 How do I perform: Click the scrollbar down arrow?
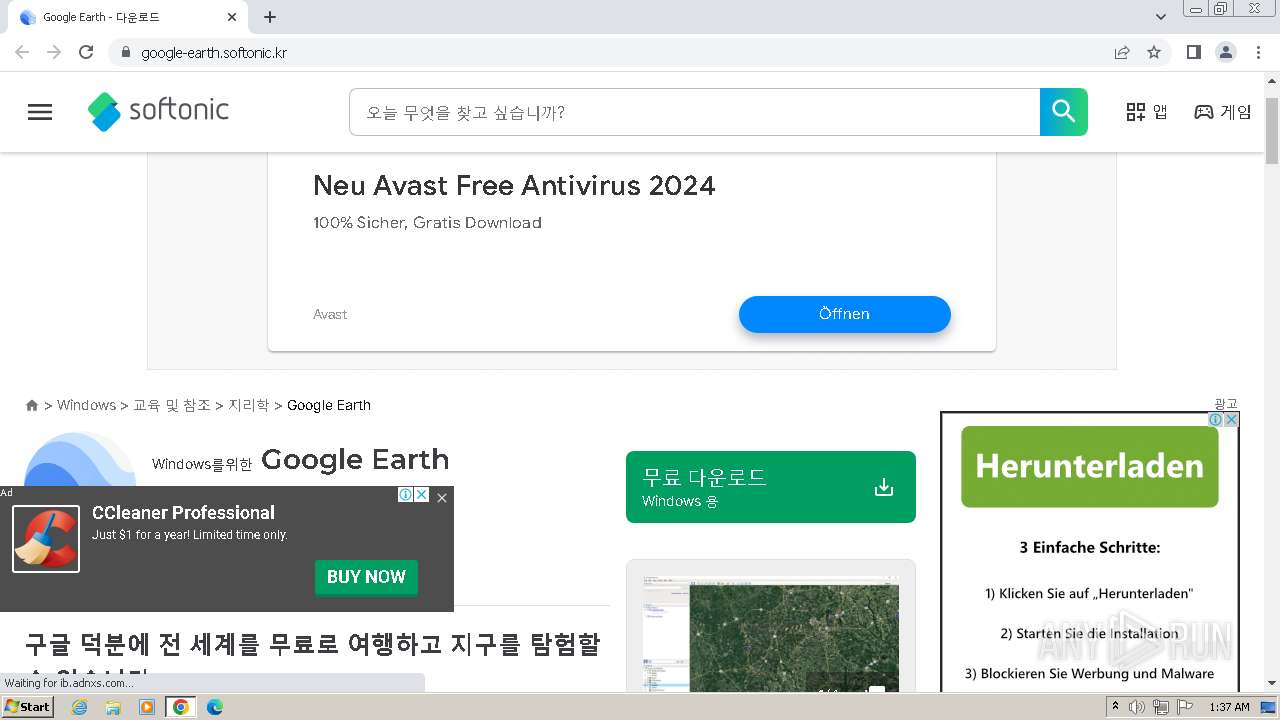[x=1272, y=684]
